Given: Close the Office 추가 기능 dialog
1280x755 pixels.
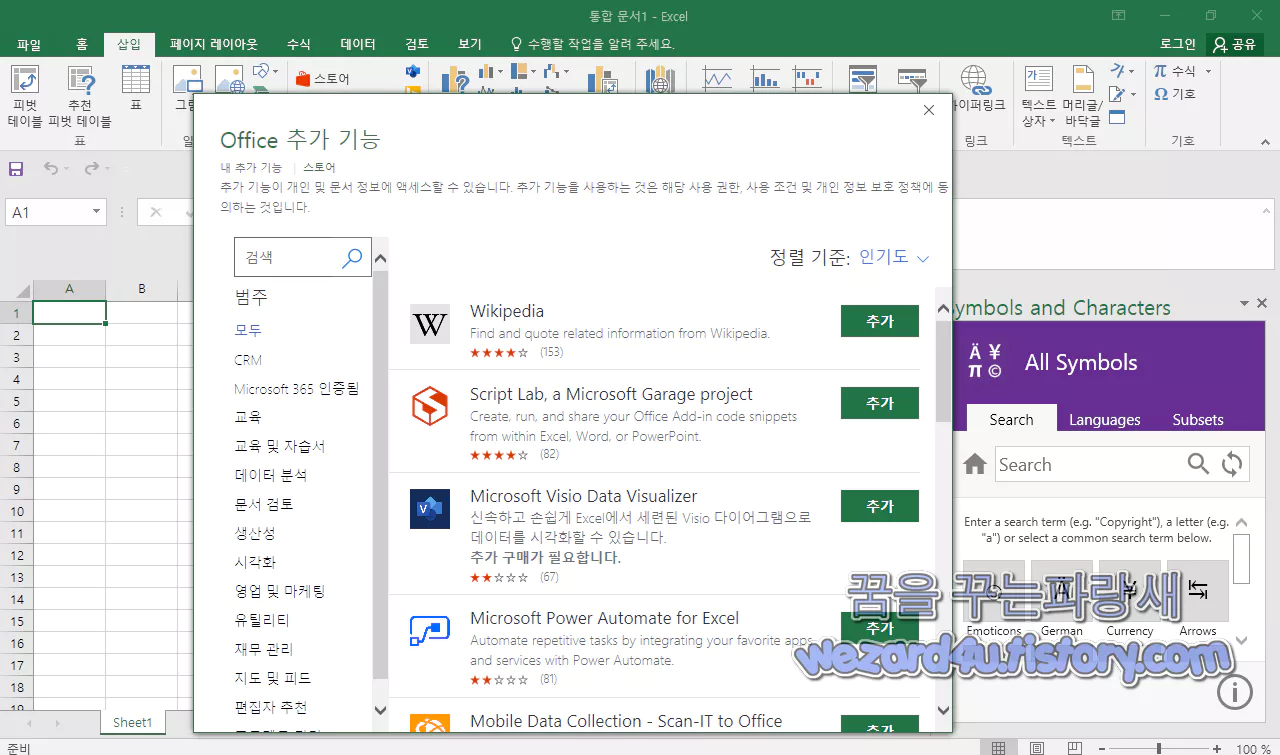Looking at the screenshot, I should coord(929,110).
